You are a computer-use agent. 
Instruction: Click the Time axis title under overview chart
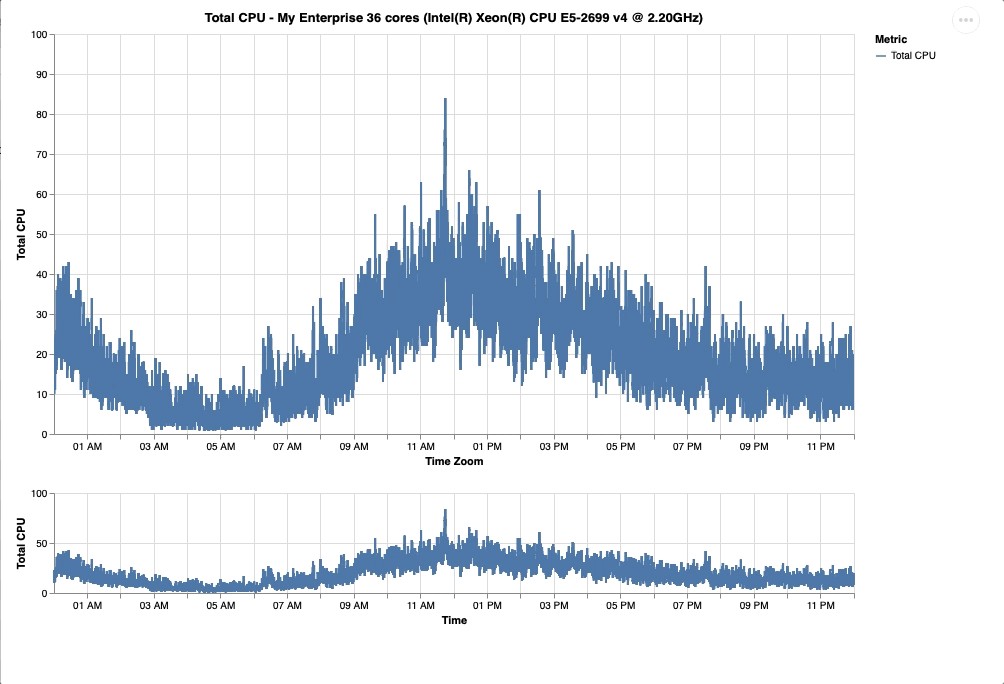coord(454,620)
